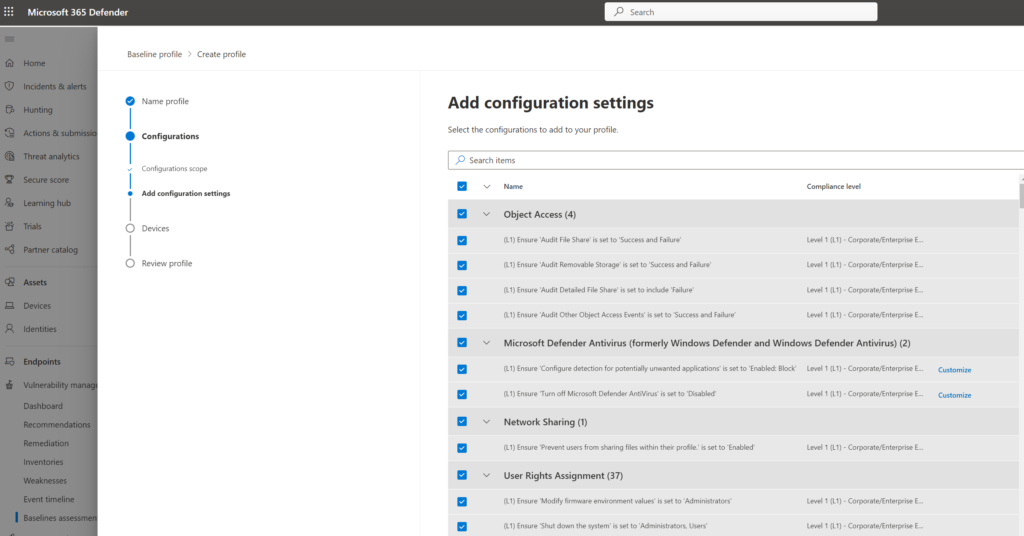Click Customize for potentially unwanted applications
Image resolution: width=1024 pixels, height=536 pixels.
954,370
